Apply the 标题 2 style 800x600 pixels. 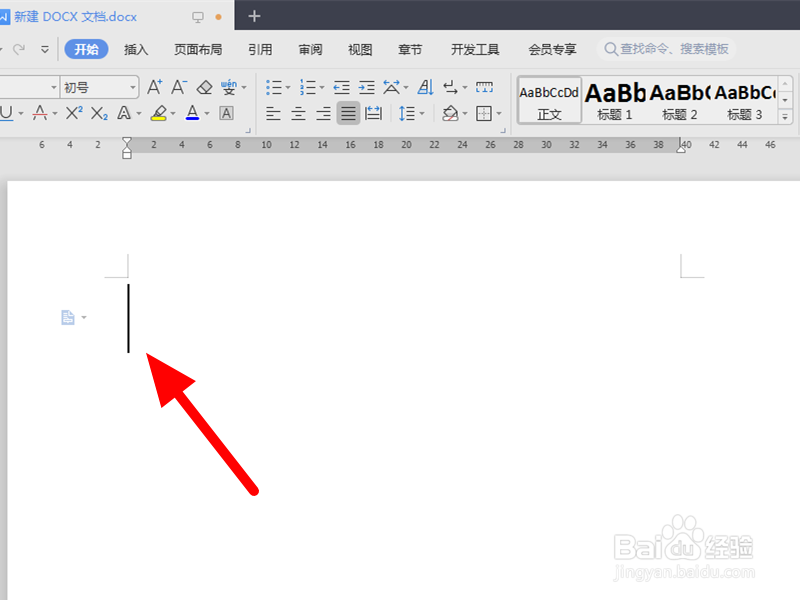680,101
